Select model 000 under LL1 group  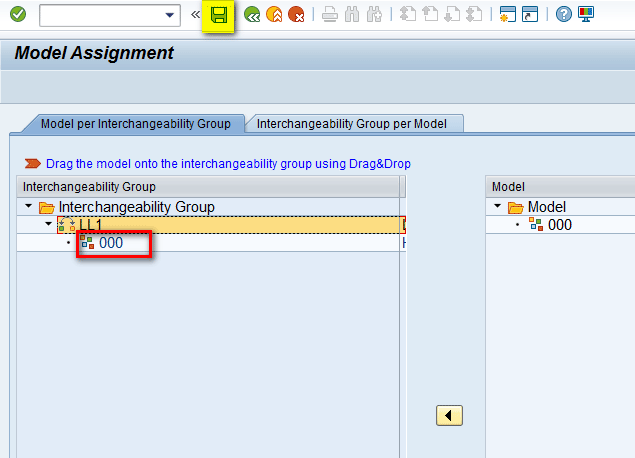click(x=110, y=243)
